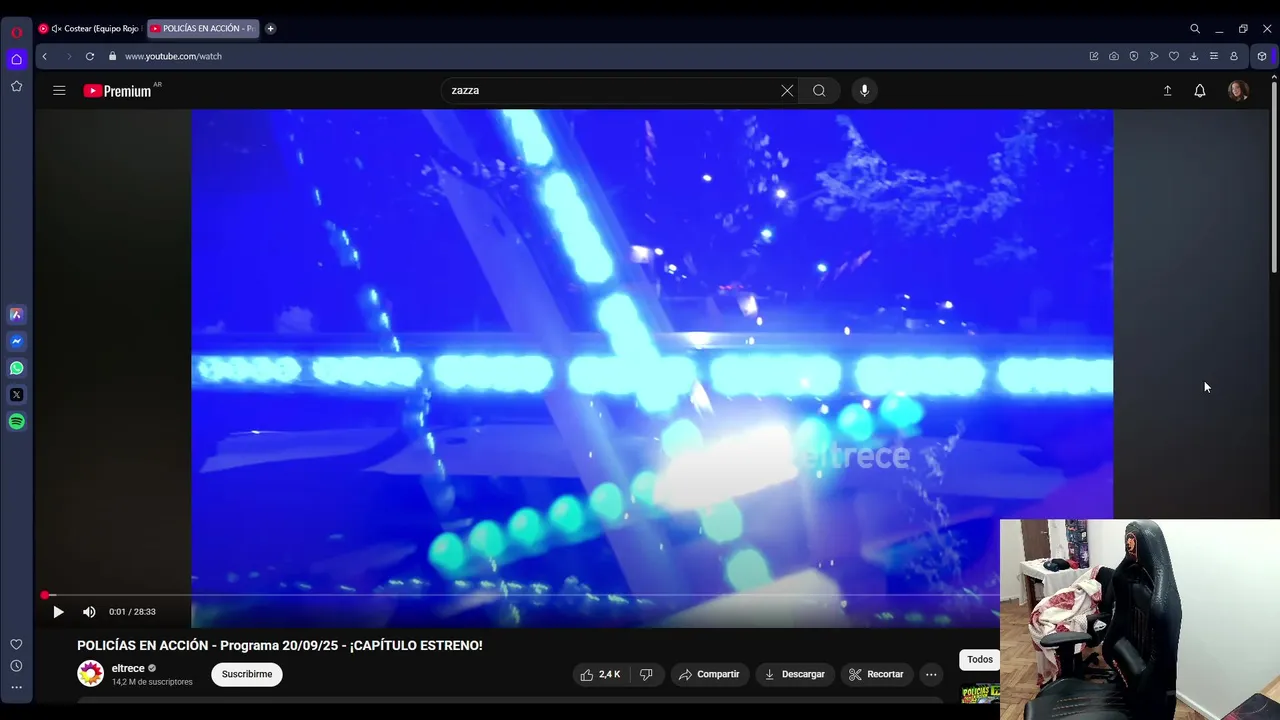Start voice search with microphone
The height and width of the screenshot is (720, 1280).
click(864, 90)
